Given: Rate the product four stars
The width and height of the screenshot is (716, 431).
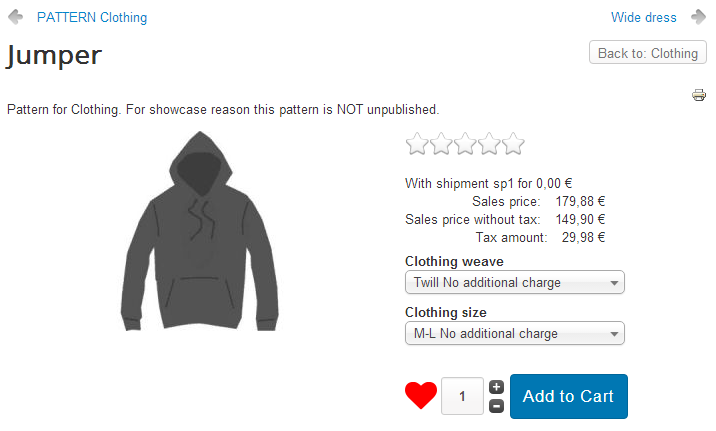Looking at the screenshot, I should tap(489, 144).
